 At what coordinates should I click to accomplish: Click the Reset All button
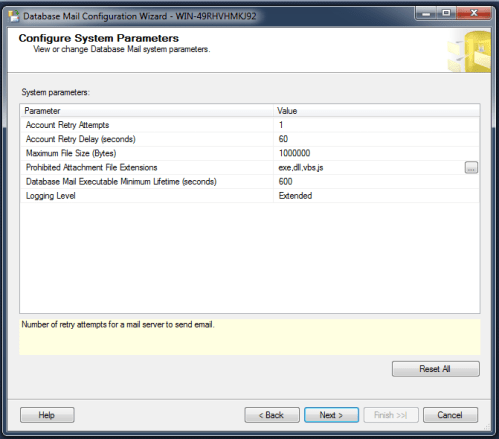pyautogui.click(x=436, y=369)
